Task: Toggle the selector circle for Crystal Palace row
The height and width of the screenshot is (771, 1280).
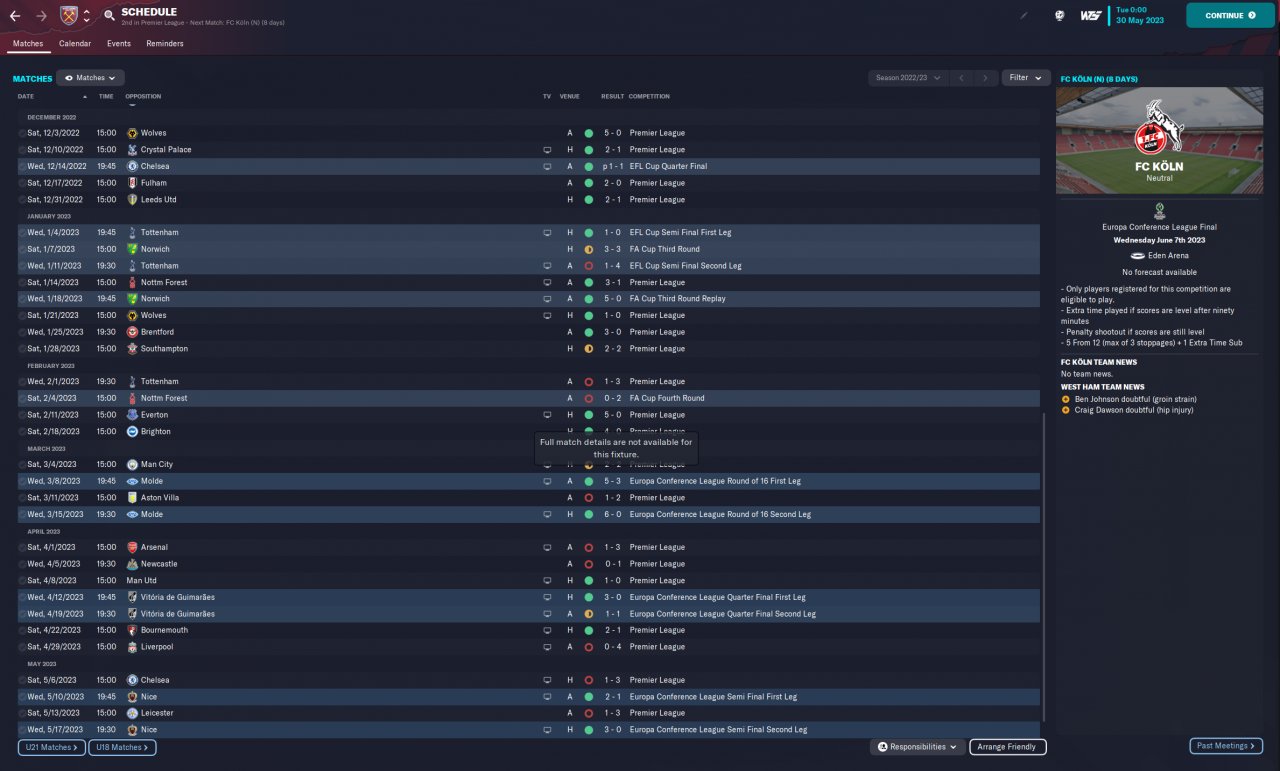Action: tap(22, 150)
